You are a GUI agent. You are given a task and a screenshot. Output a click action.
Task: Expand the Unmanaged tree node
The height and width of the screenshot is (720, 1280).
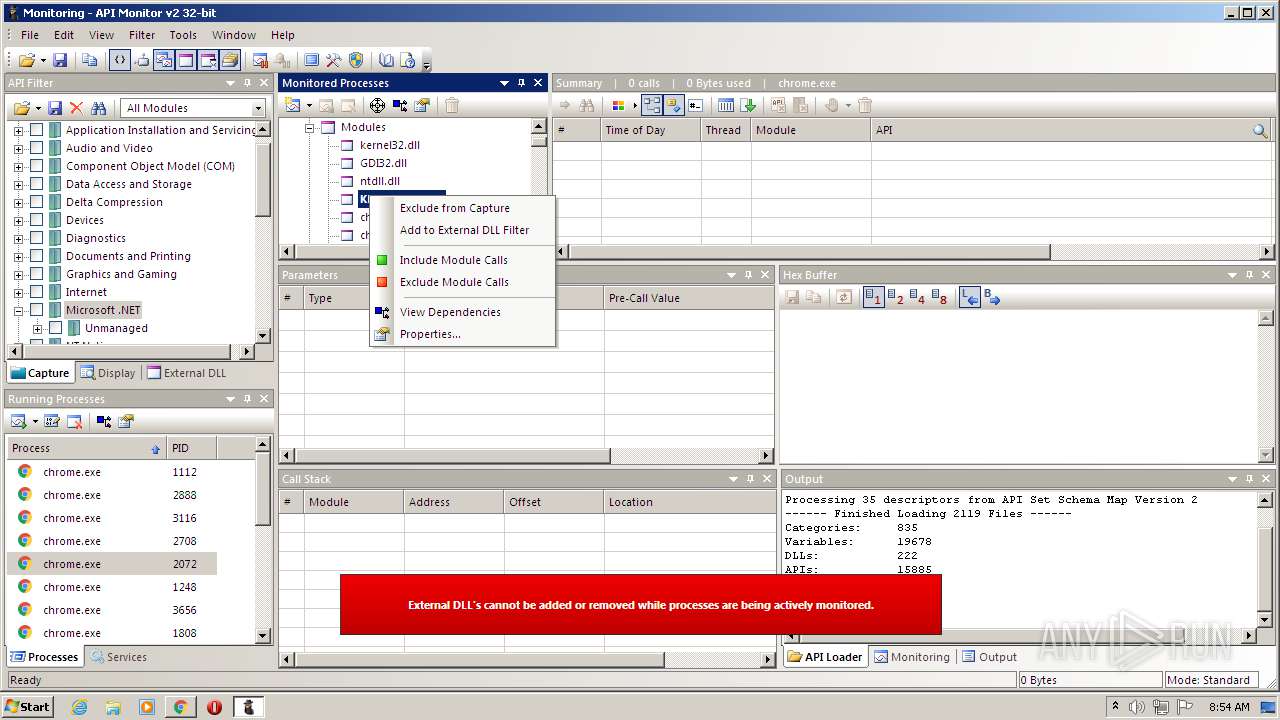click(37, 328)
